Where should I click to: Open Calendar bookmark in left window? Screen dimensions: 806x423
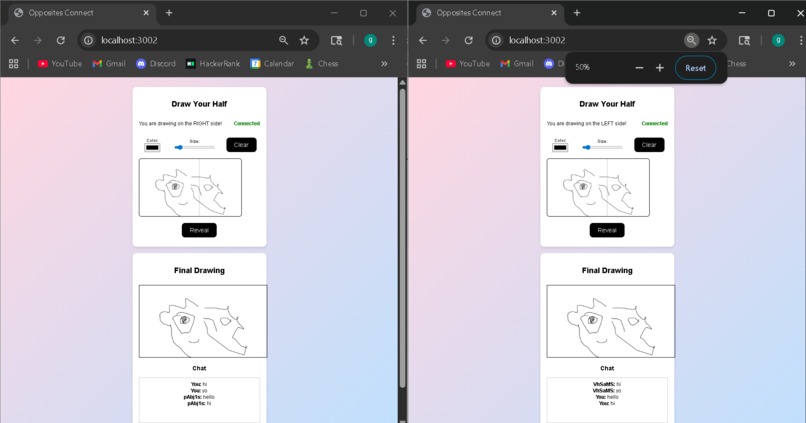[272, 64]
